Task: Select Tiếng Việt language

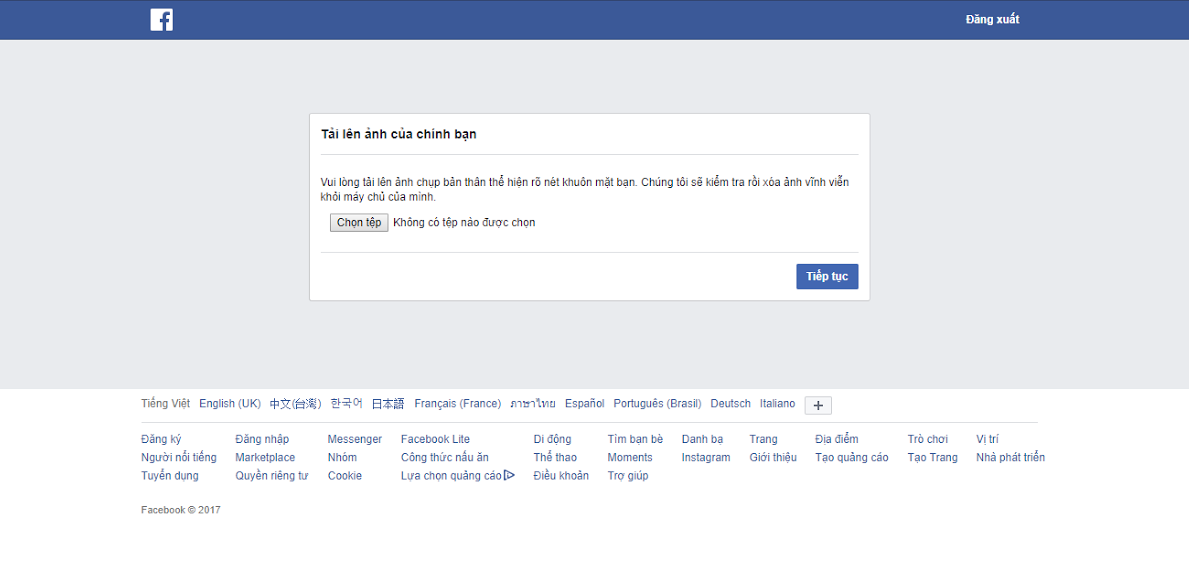Action: click(x=165, y=403)
